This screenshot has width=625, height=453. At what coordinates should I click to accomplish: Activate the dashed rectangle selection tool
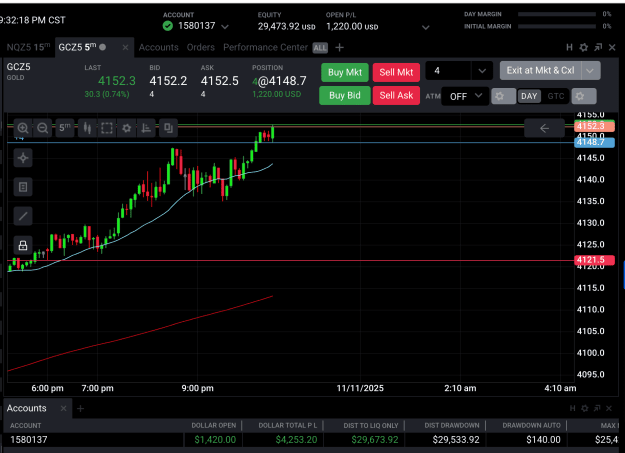[x=107, y=128]
